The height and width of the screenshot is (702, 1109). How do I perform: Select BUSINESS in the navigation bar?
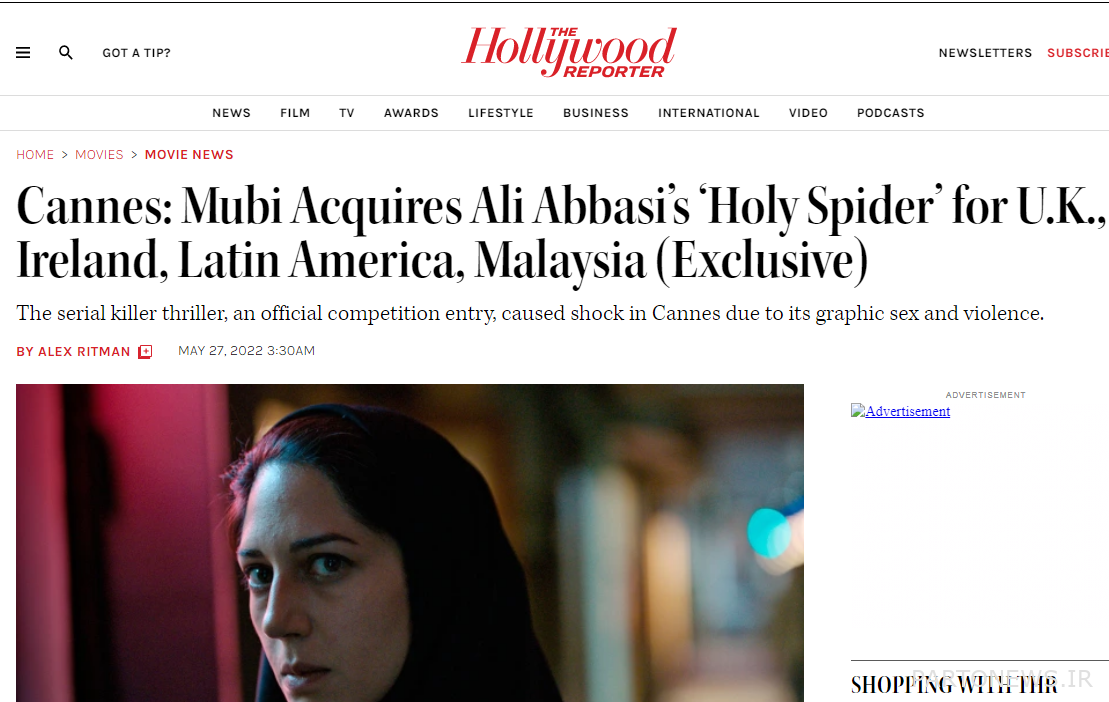point(596,113)
